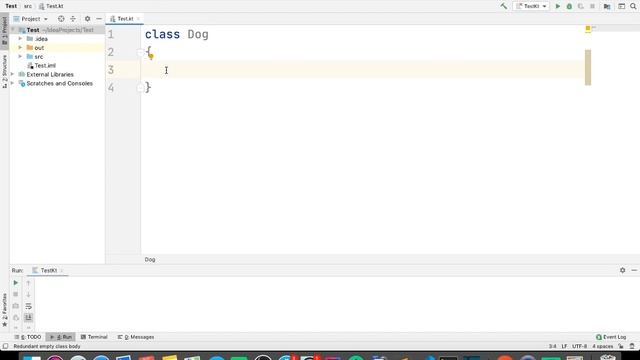This screenshot has width=640, height=360.
Task: Open the Event Log
Action: pyautogui.click(x=611, y=337)
